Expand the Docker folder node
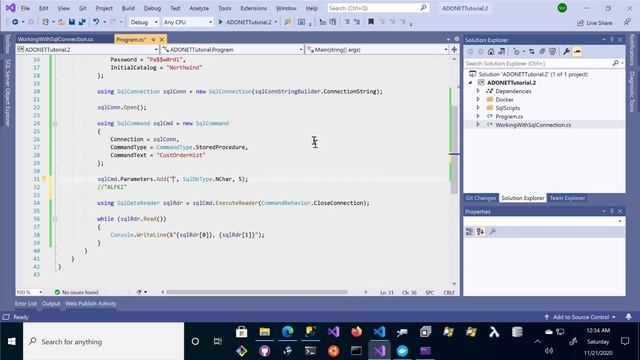 (478, 99)
